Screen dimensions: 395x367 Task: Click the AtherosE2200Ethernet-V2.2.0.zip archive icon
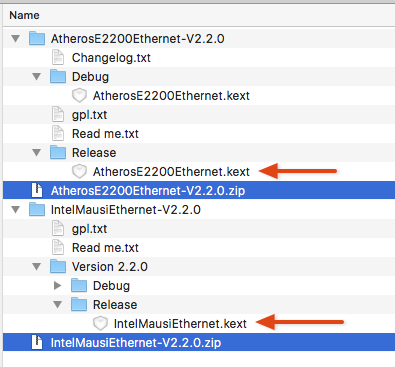pyautogui.click(x=37, y=190)
